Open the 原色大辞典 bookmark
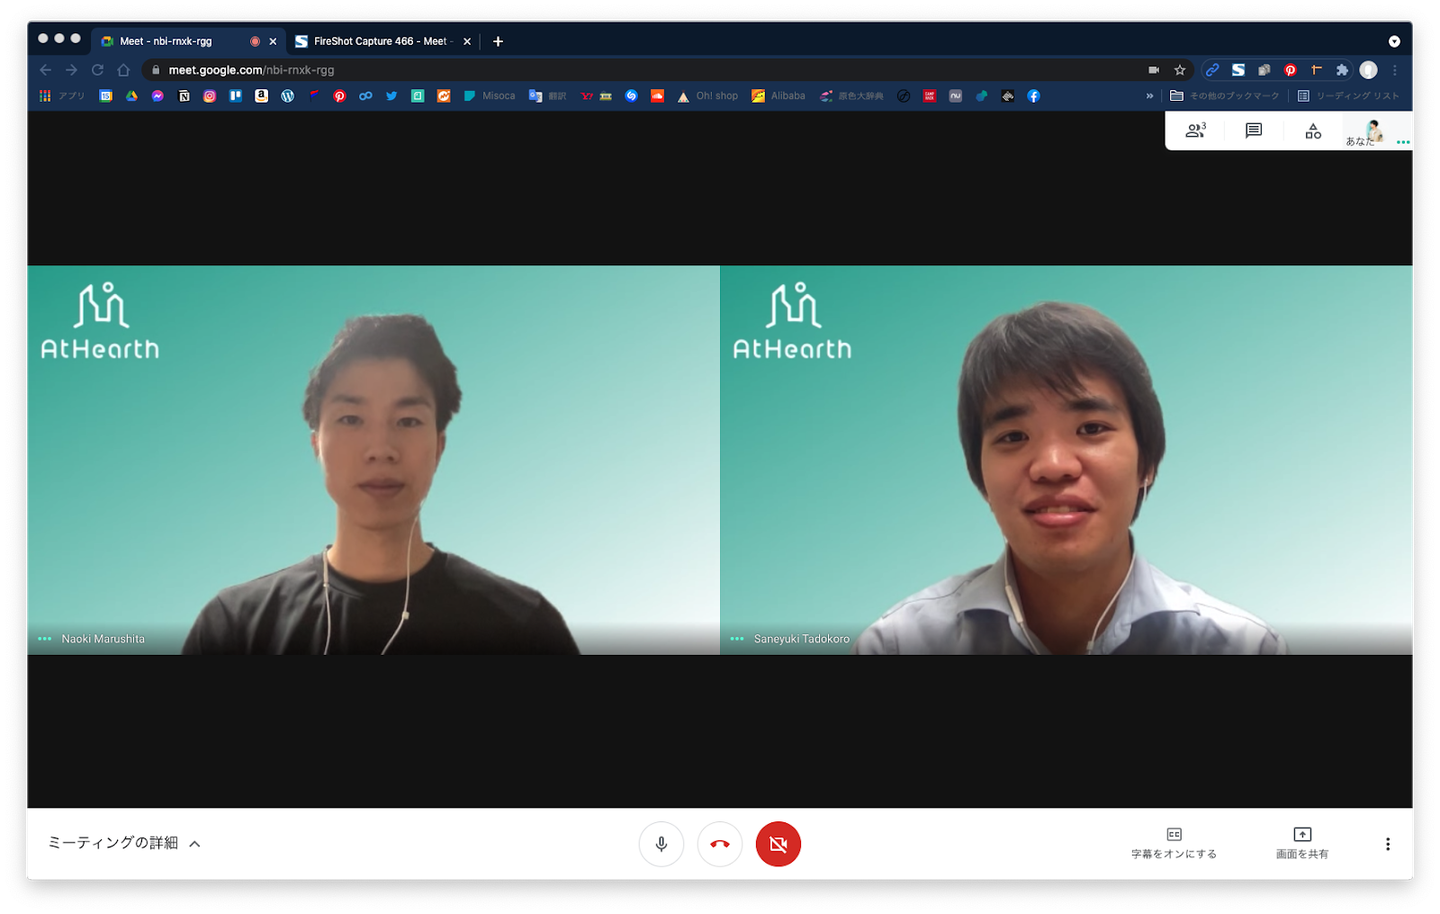The height and width of the screenshot is (914, 1440). 852,96
